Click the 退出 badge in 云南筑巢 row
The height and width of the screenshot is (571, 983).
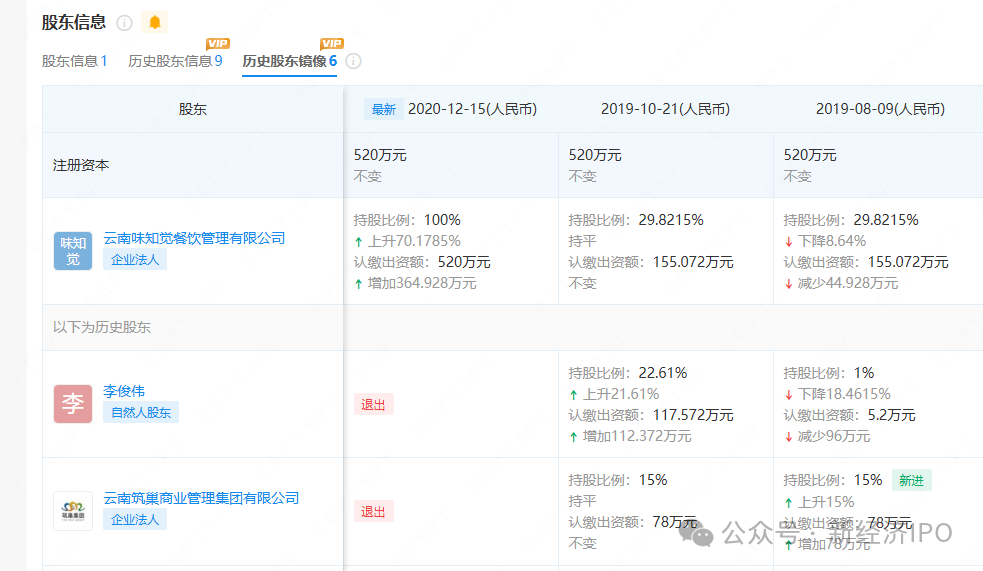click(x=373, y=512)
